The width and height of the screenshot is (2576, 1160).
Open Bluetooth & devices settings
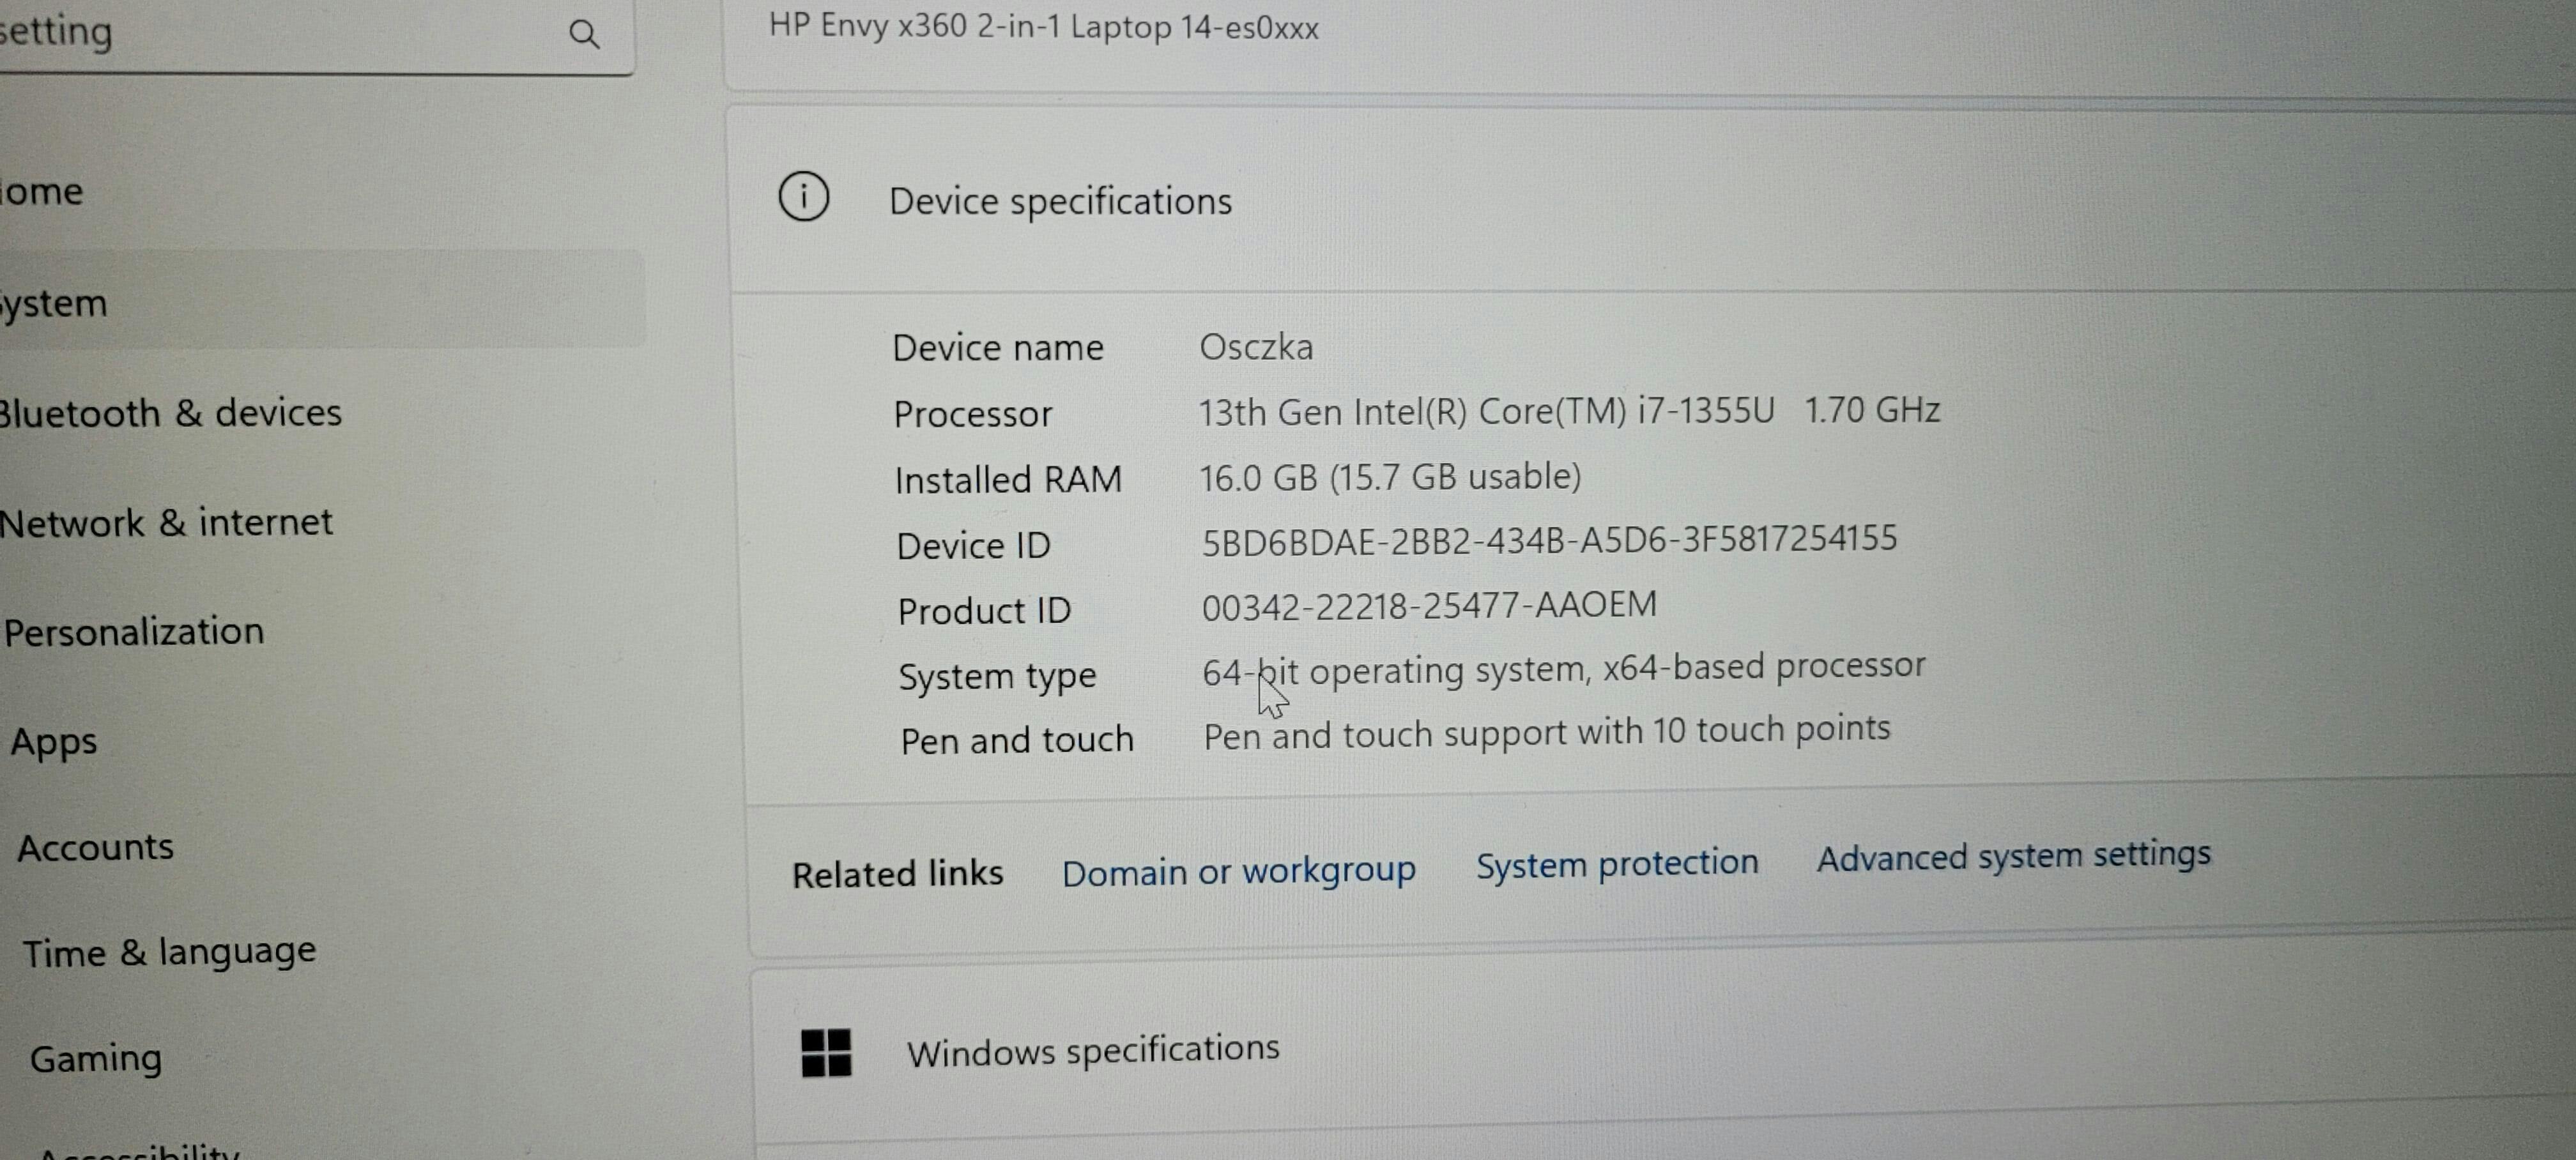[171, 413]
